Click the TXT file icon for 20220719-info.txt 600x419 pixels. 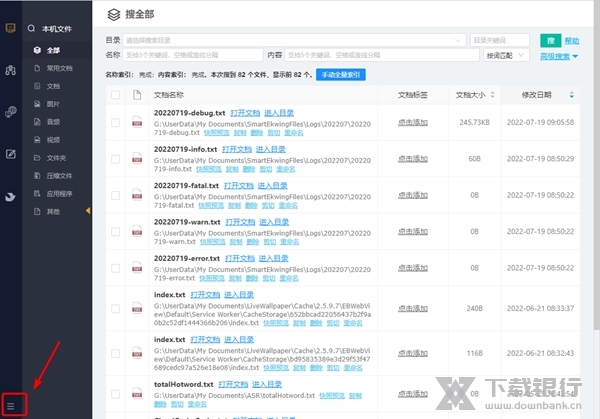pyautogui.click(x=137, y=158)
